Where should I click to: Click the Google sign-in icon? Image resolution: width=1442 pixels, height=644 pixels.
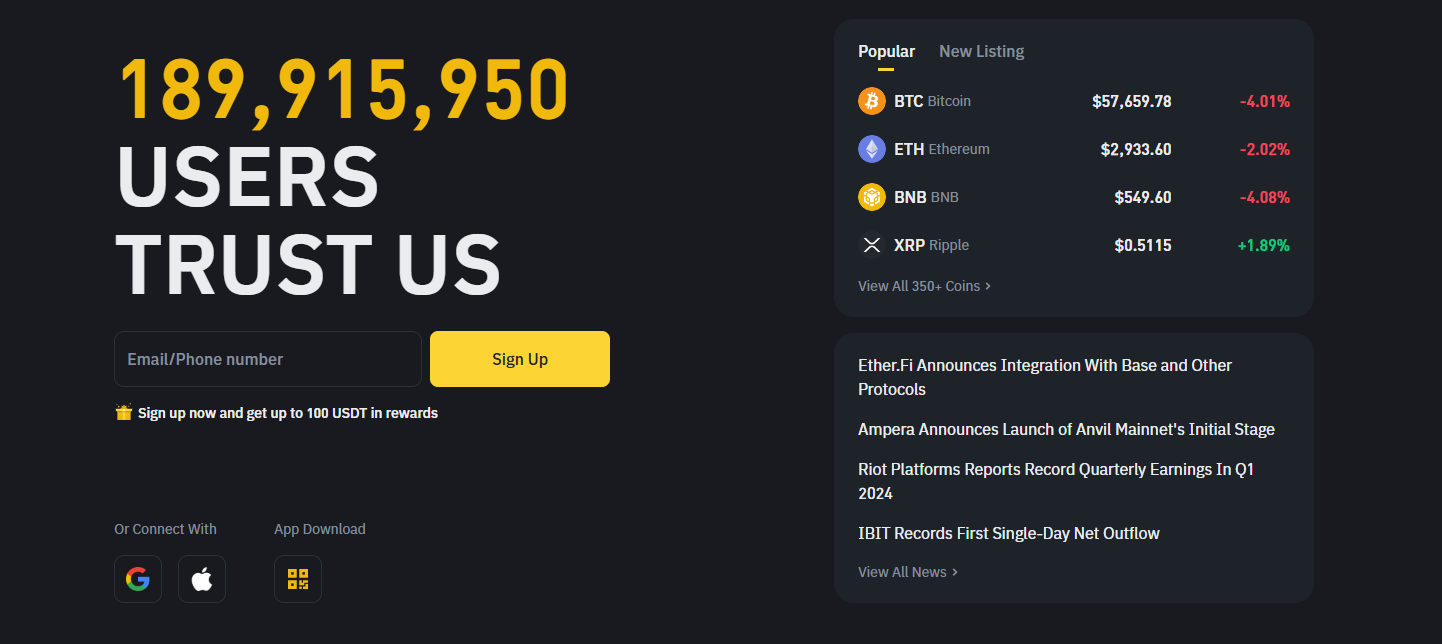click(138, 579)
